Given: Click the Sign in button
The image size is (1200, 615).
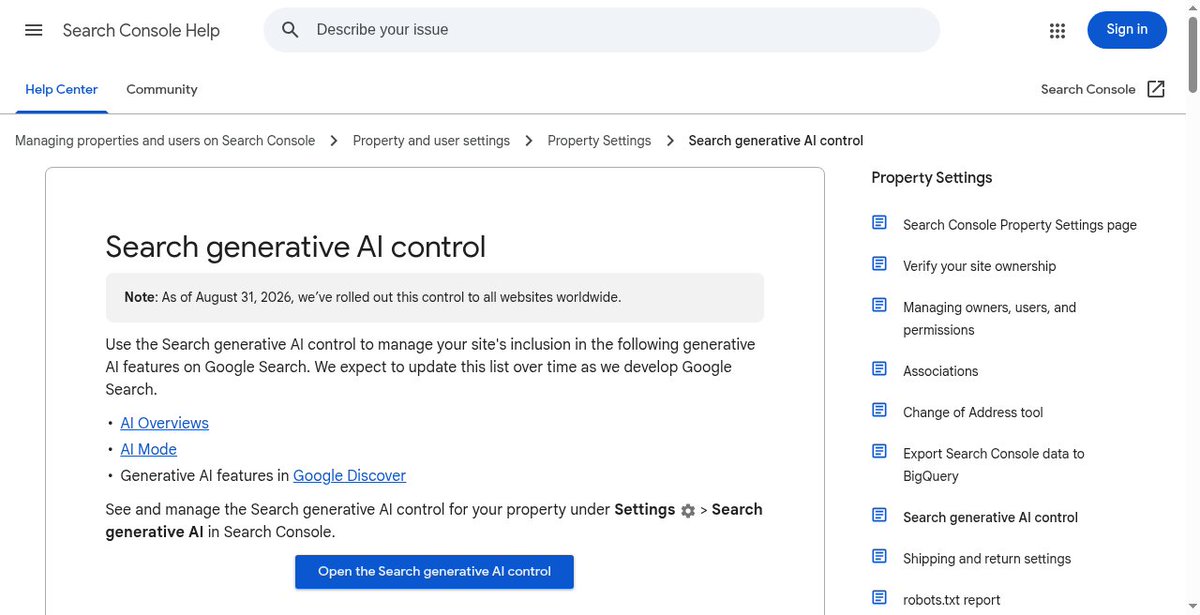Looking at the screenshot, I should click(1127, 30).
